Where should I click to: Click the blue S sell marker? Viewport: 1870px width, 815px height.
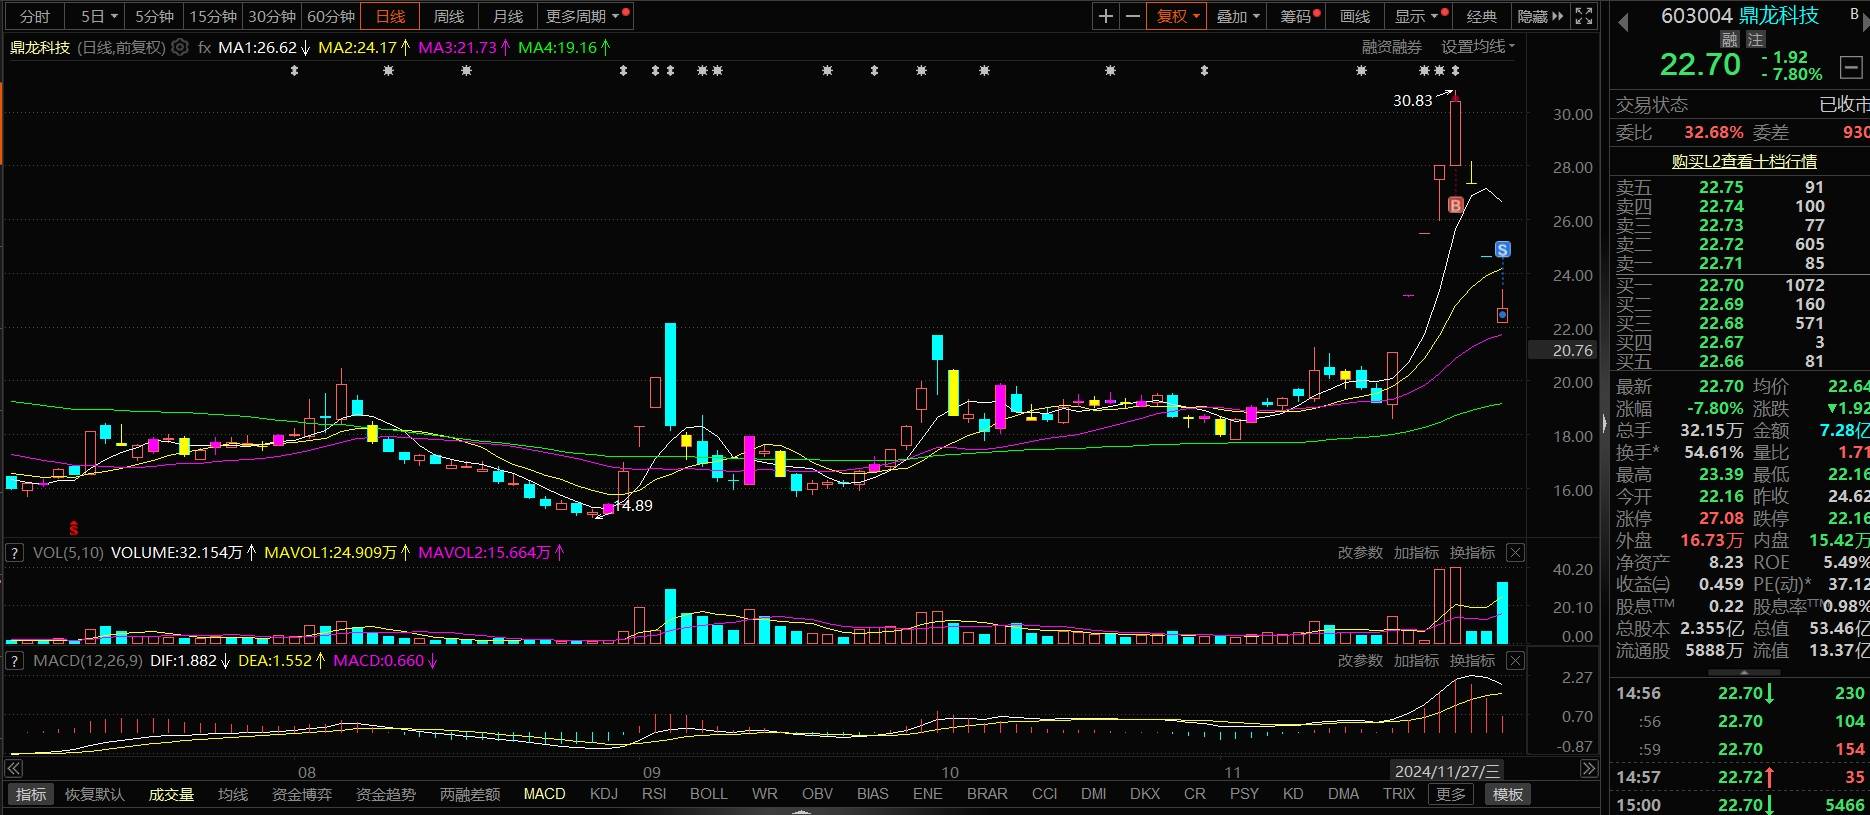(1502, 249)
